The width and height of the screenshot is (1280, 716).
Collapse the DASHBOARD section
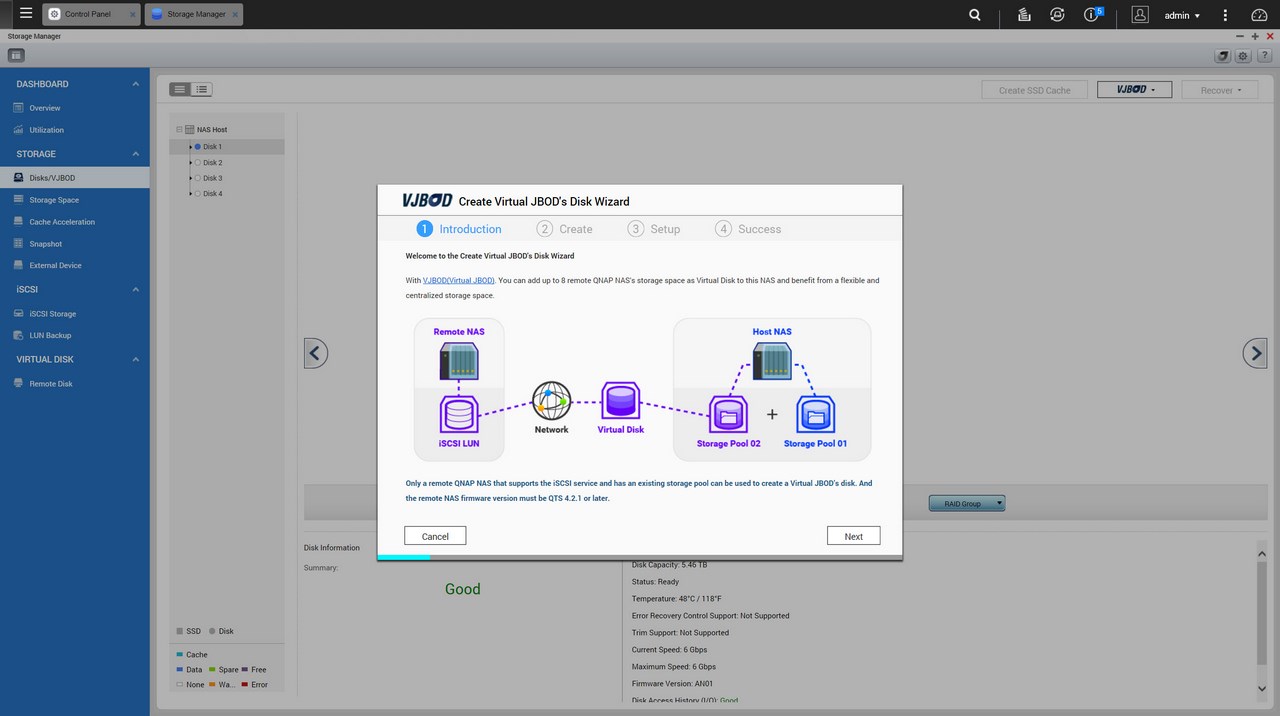(x=135, y=84)
